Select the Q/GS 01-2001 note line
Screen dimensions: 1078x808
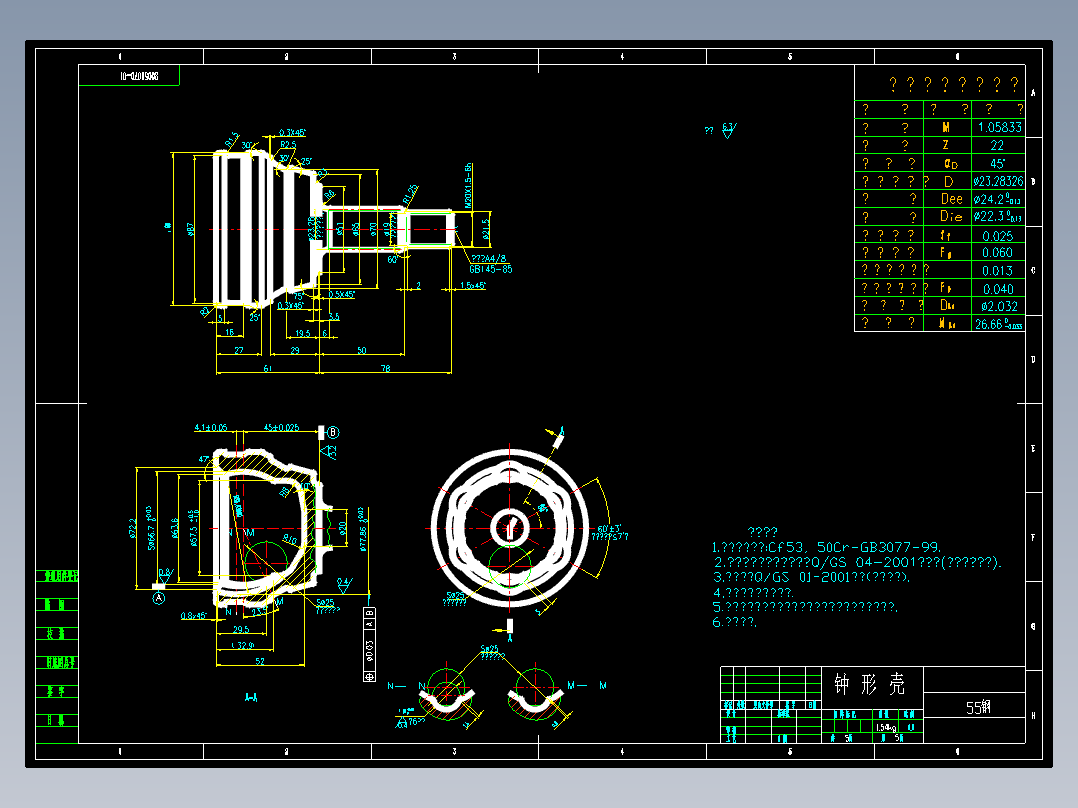click(x=811, y=578)
